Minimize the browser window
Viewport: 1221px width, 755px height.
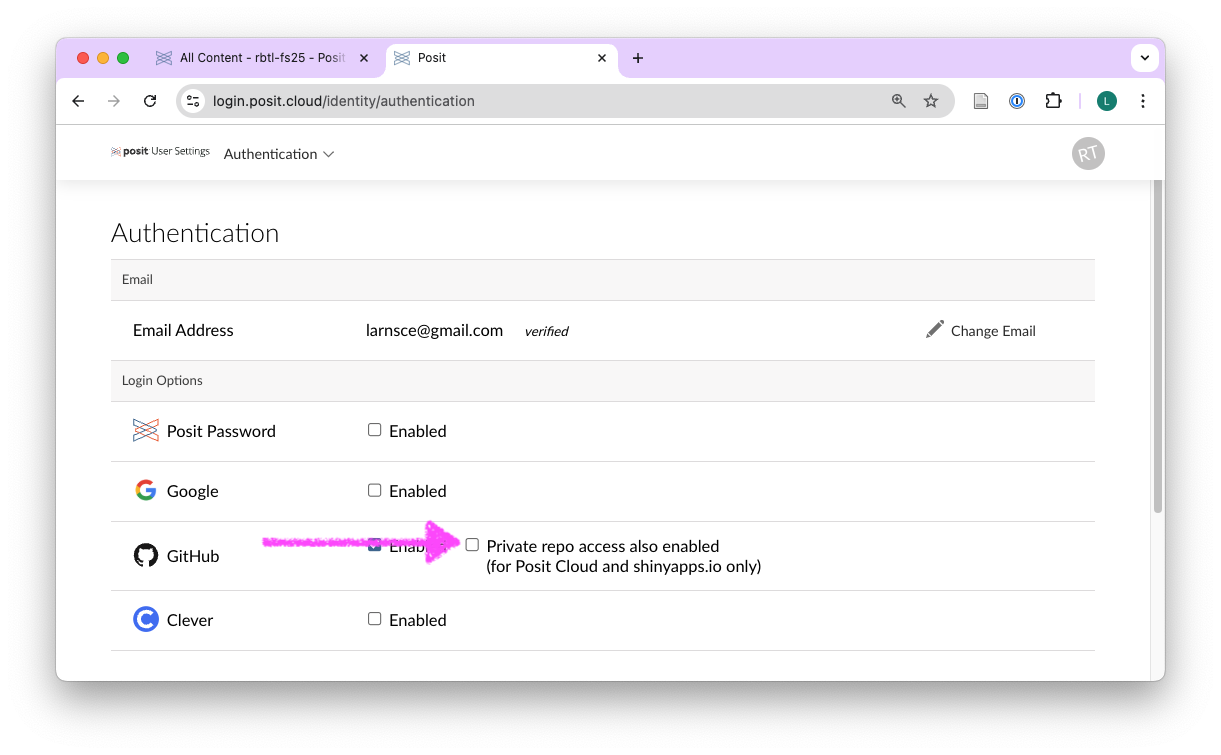[103, 58]
